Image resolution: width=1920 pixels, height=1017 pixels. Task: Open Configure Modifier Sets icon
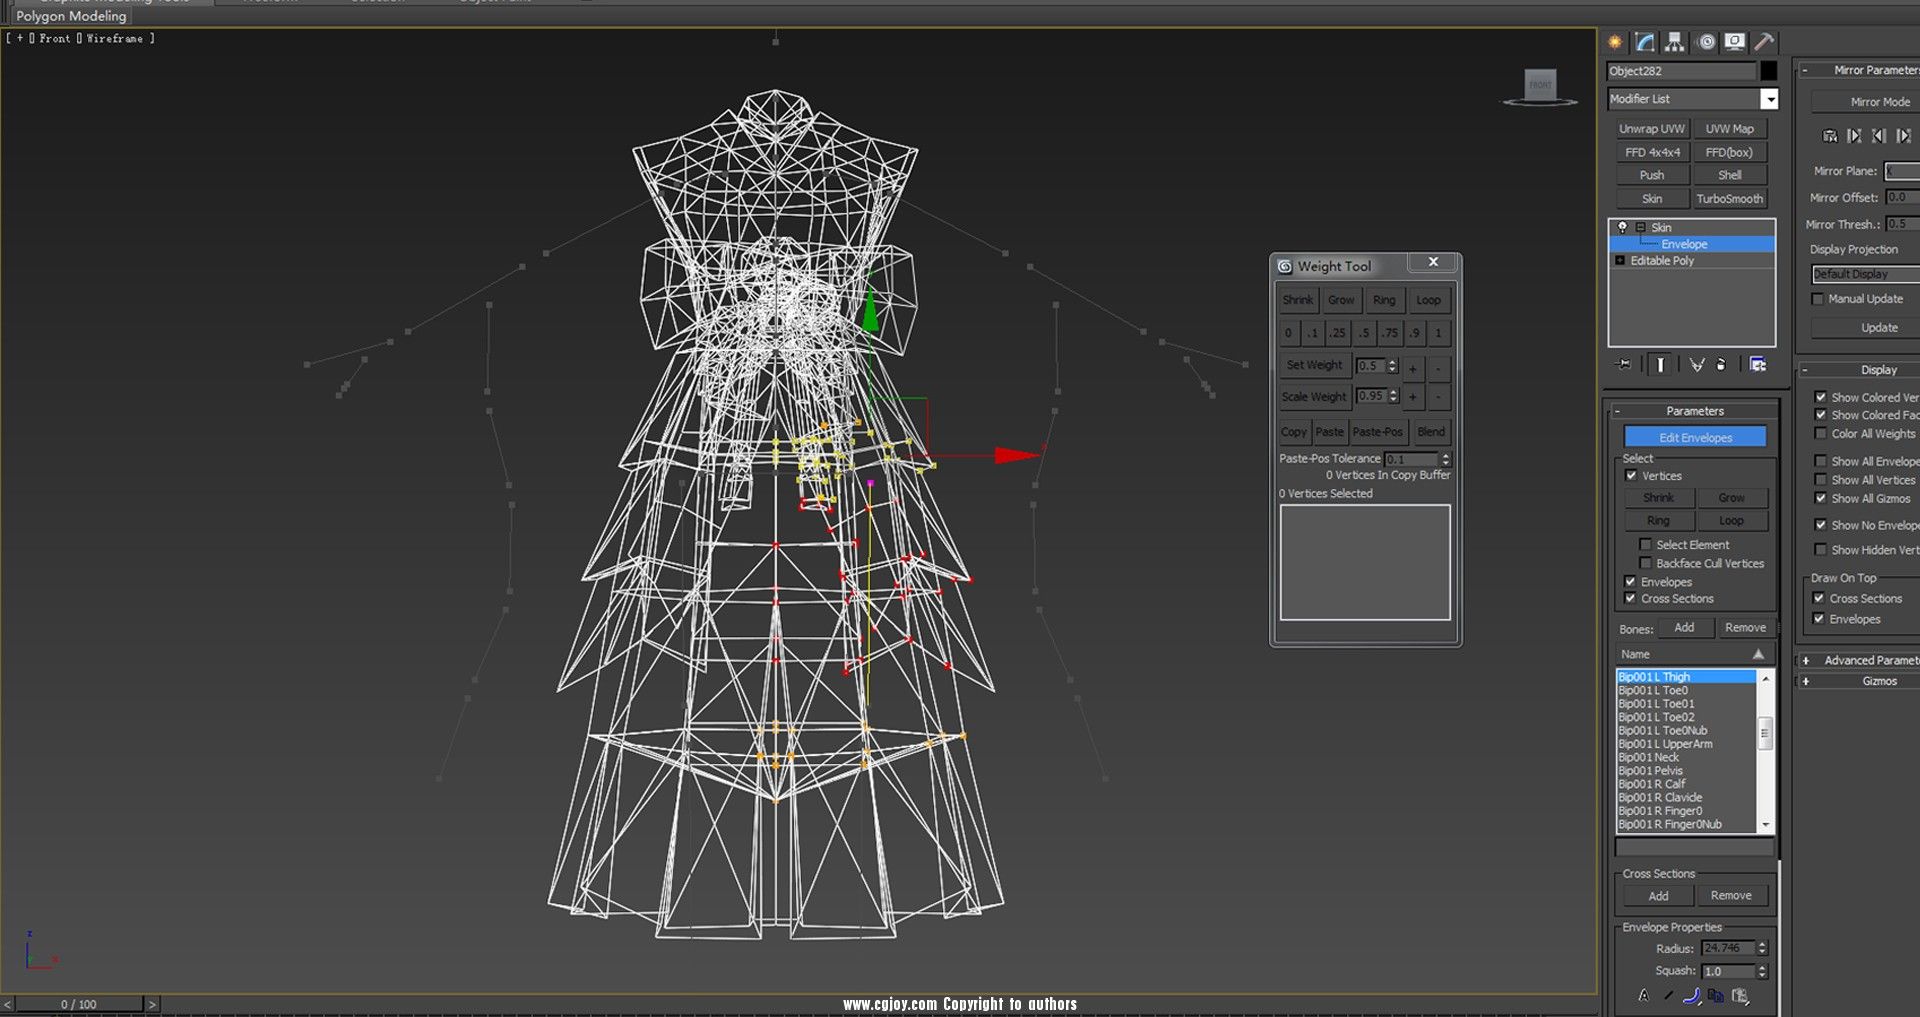pyautogui.click(x=1758, y=365)
